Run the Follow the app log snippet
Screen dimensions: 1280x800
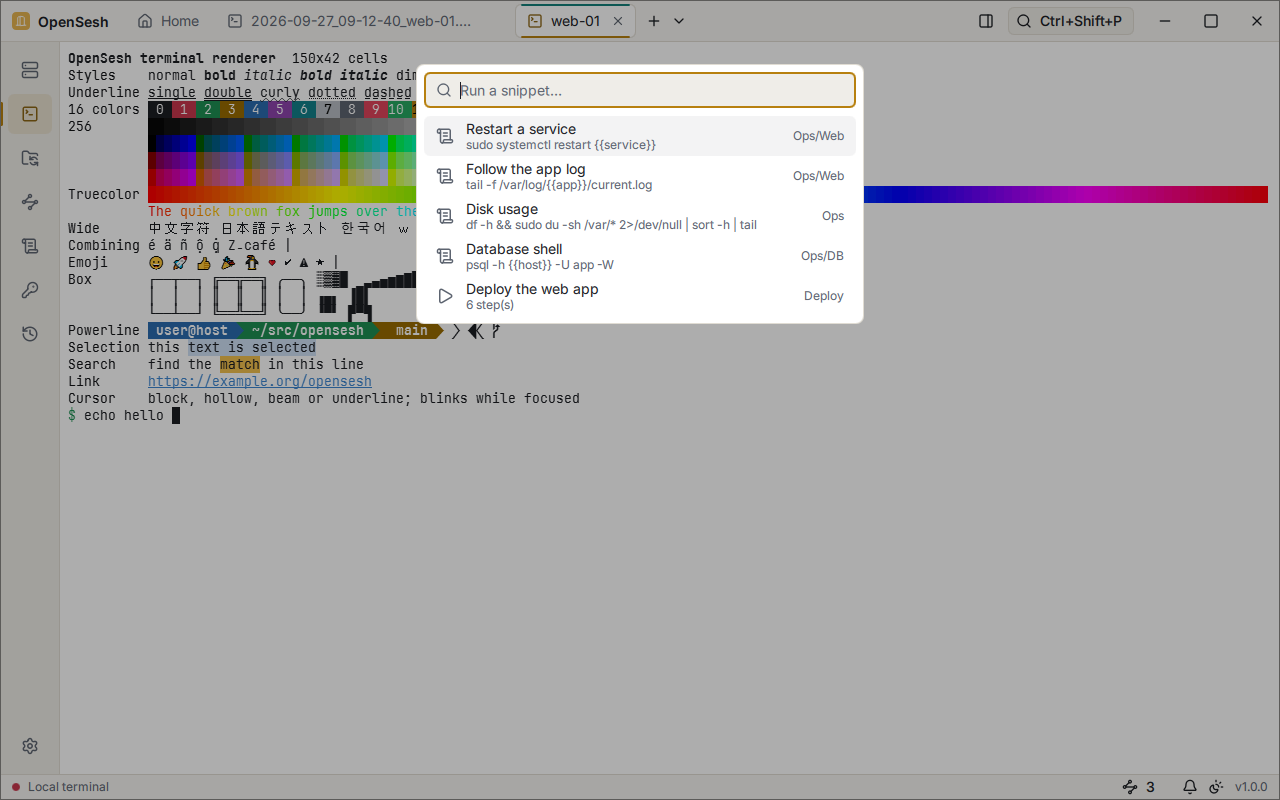(x=640, y=176)
